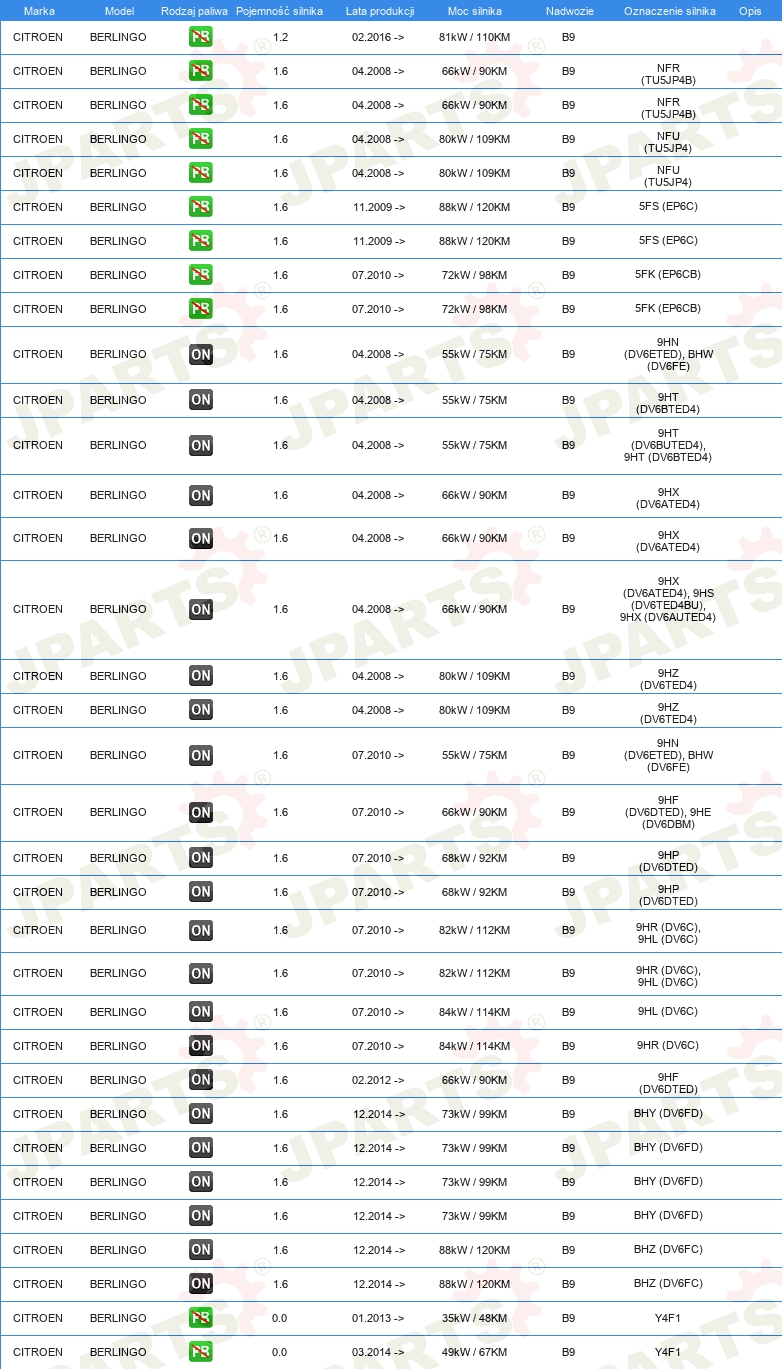Select the 49kW / 67KM power cell

tap(474, 1352)
